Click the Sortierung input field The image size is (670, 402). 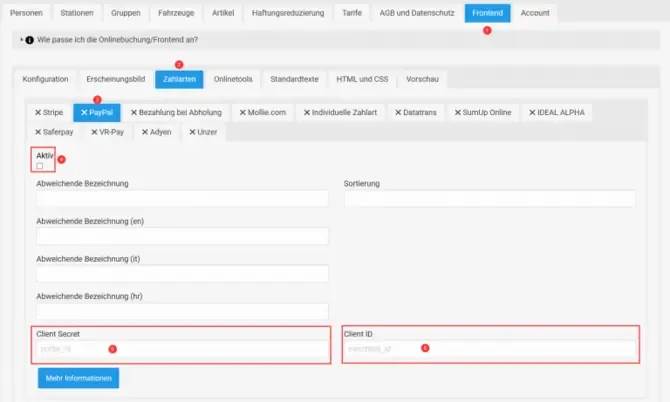click(490, 199)
